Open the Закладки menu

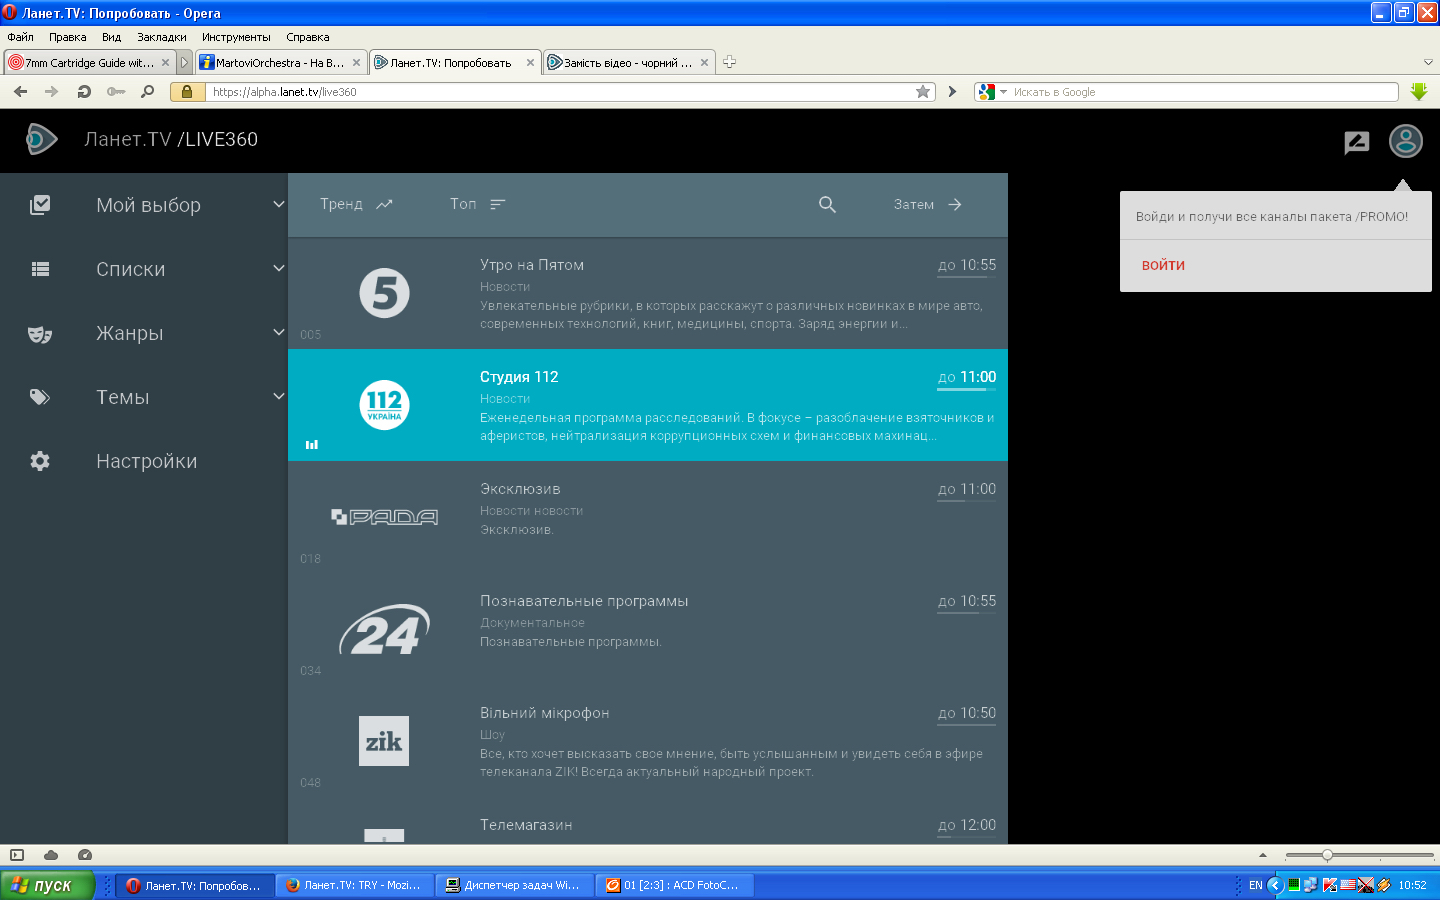coord(161,37)
